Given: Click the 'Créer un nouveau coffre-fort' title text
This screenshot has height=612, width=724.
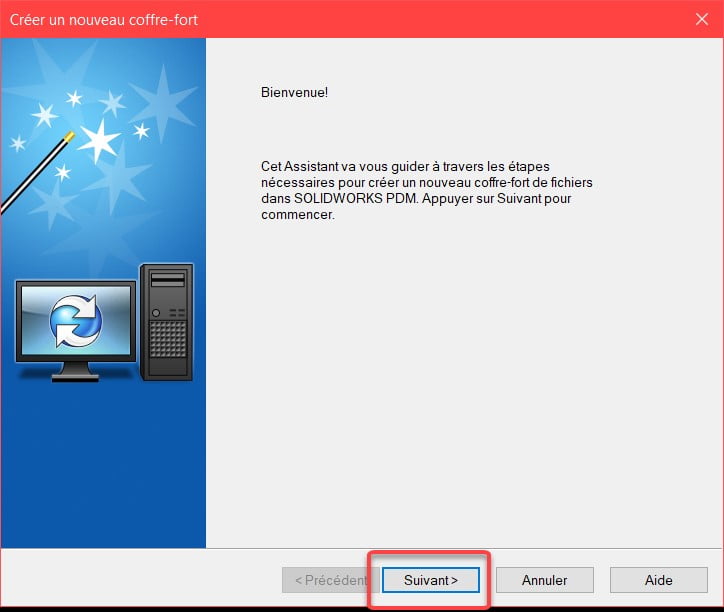Looking at the screenshot, I should click(103, 19).
